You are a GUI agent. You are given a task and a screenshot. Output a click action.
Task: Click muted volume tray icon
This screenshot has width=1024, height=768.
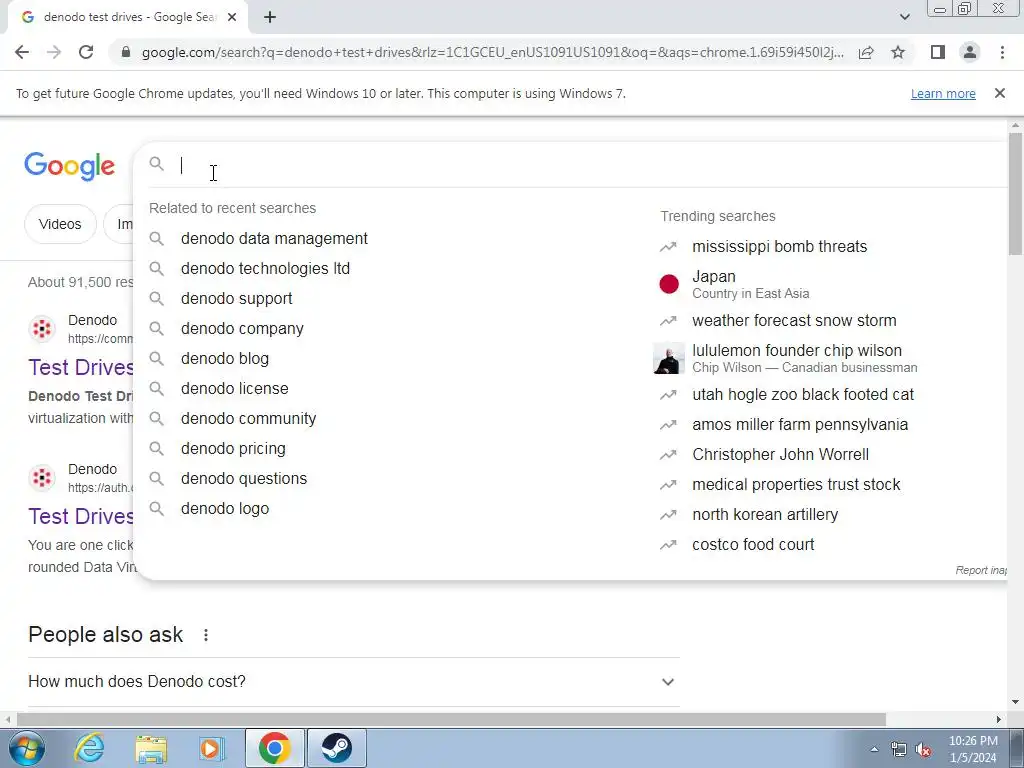(x=923, y=750)
